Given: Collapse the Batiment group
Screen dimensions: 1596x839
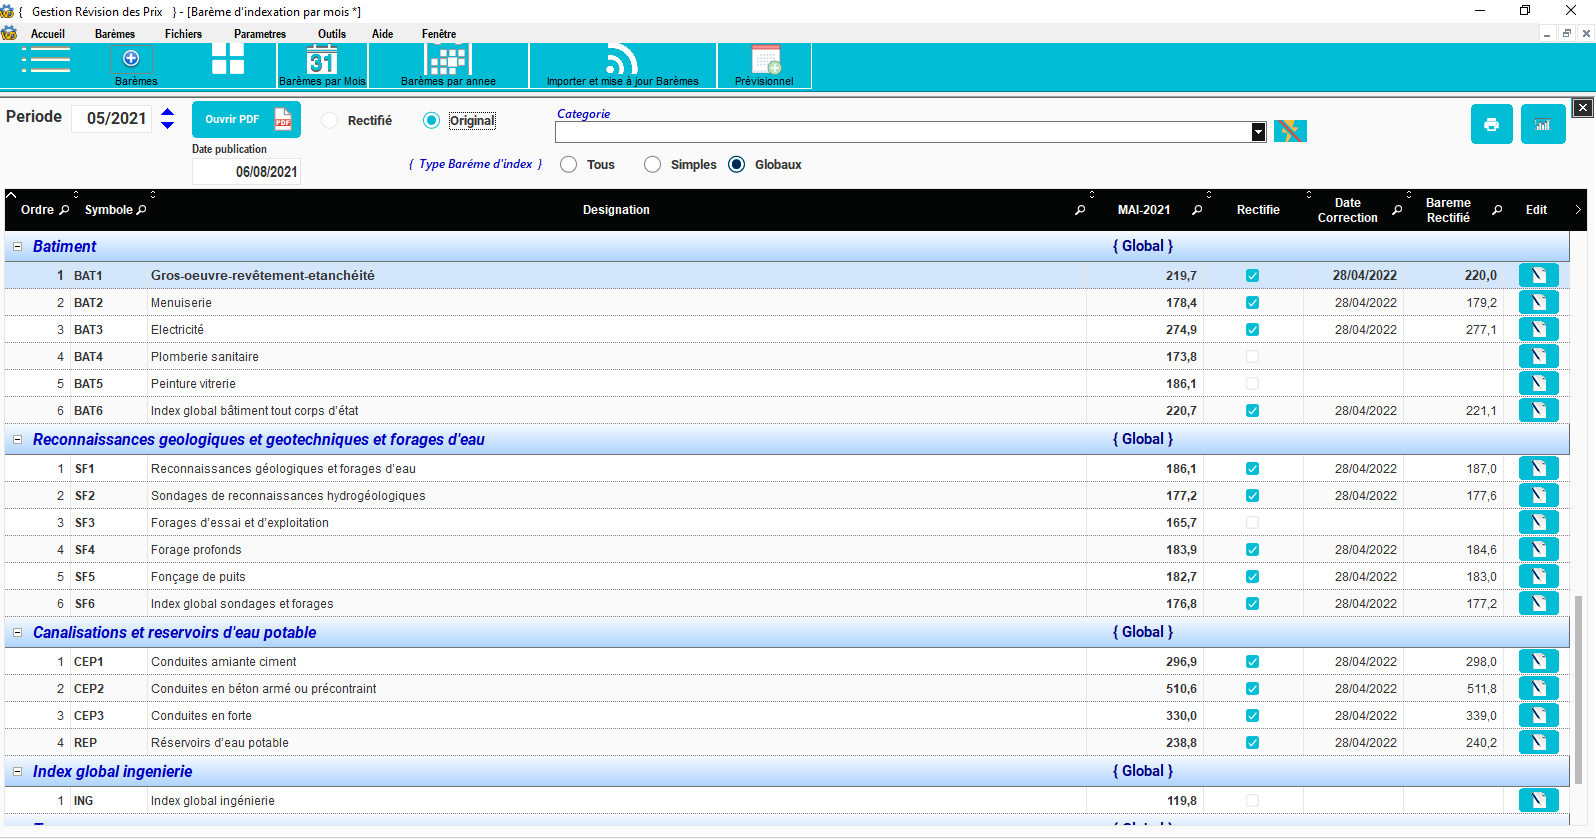Looking at the screenshot, I should tap(17, 246).
